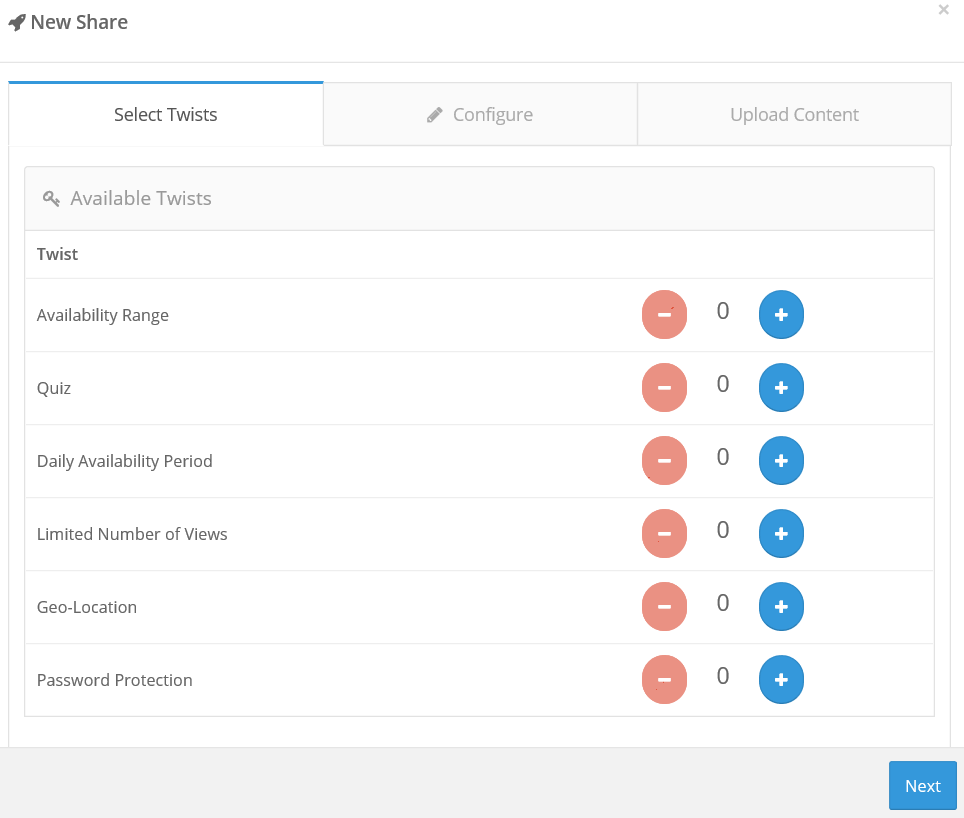Click the Limited Number of Views count value
Viewport: 964px width, 818px height.
click(723, 530)
